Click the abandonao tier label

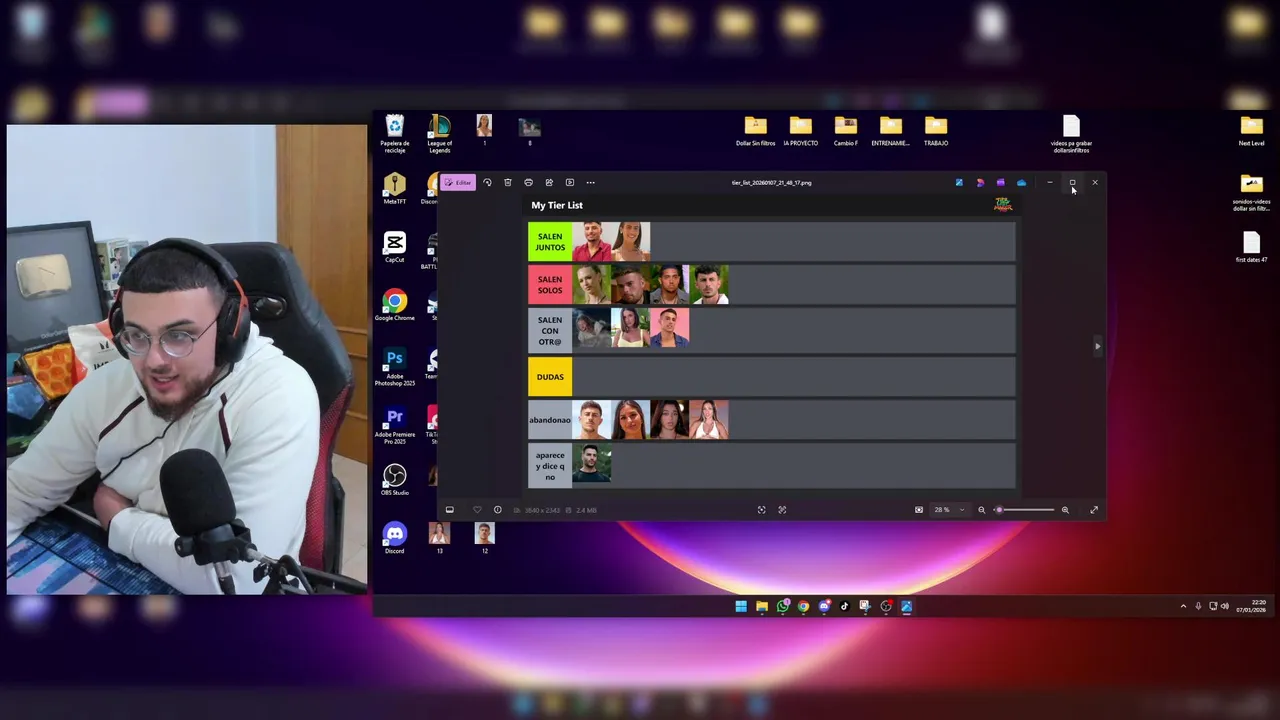(x=550, y=420)
